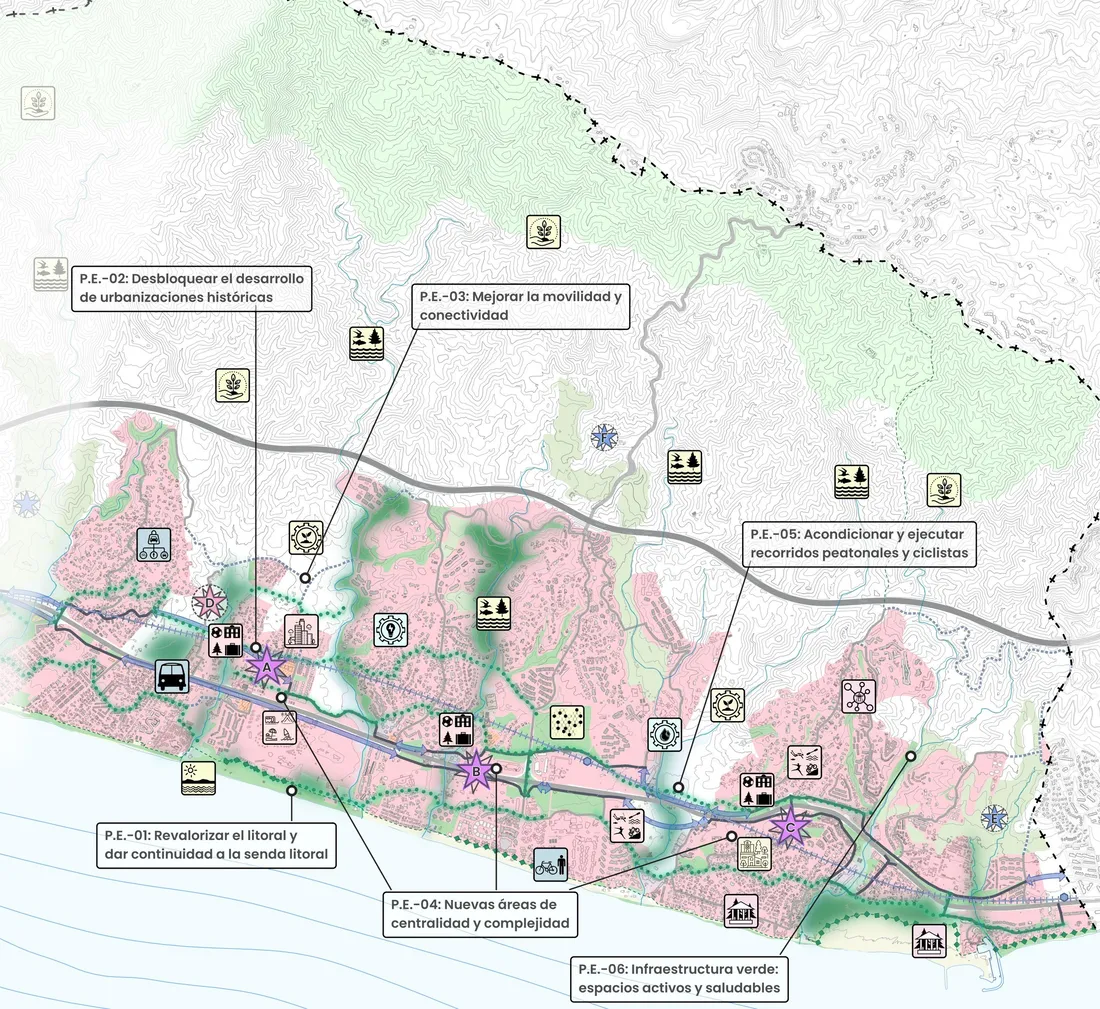Select the water drop gear icon
Viewport: 1100px width, 1009px height.
coord(664,734)
